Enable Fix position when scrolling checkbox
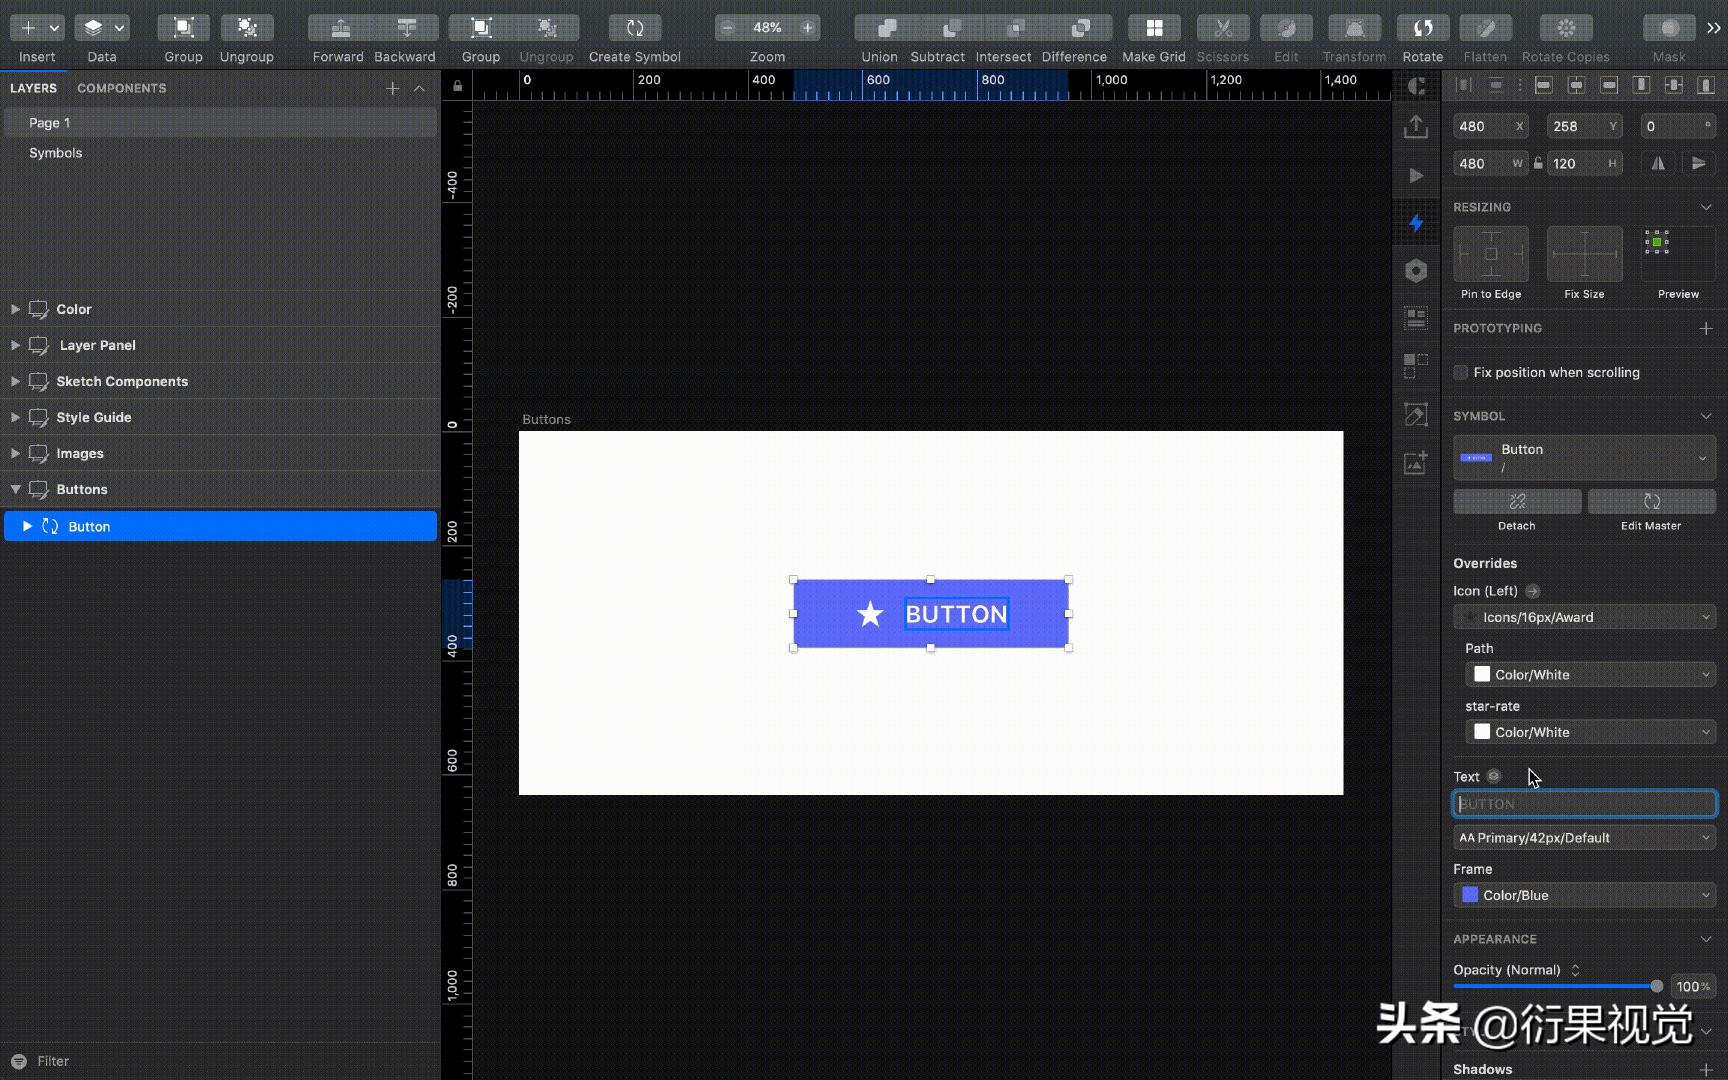Viewport: 1728px width, 1080px height. point(1461,372)
